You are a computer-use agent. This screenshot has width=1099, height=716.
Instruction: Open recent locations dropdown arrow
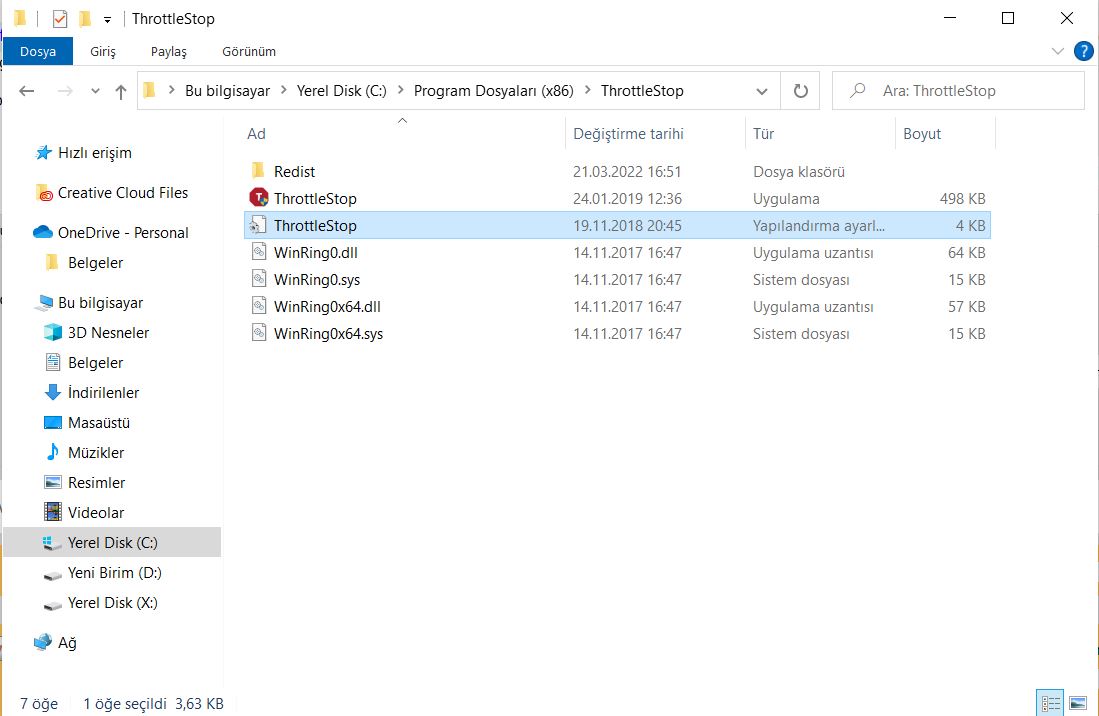click(95, 91)
